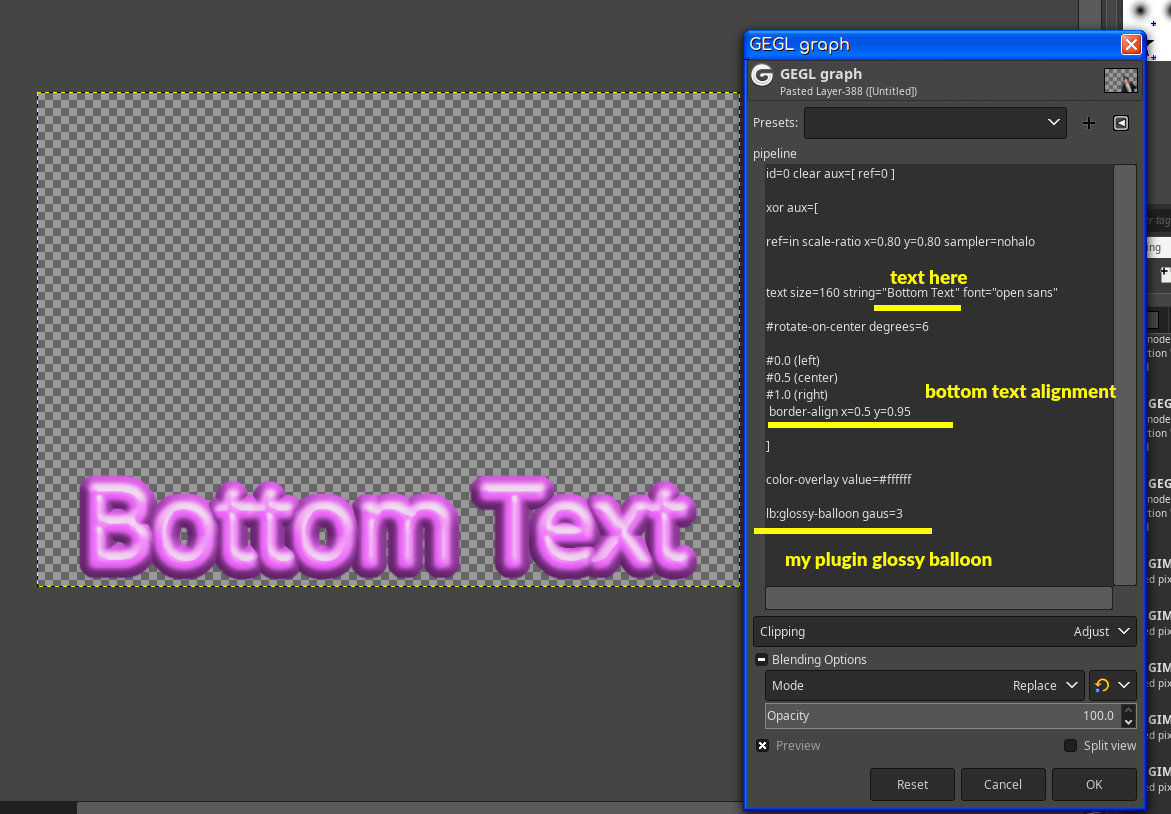Decrease opacity with the down stepper arrow
Viewport: 1171px width, 814px height.
(x=1128, y=722)
